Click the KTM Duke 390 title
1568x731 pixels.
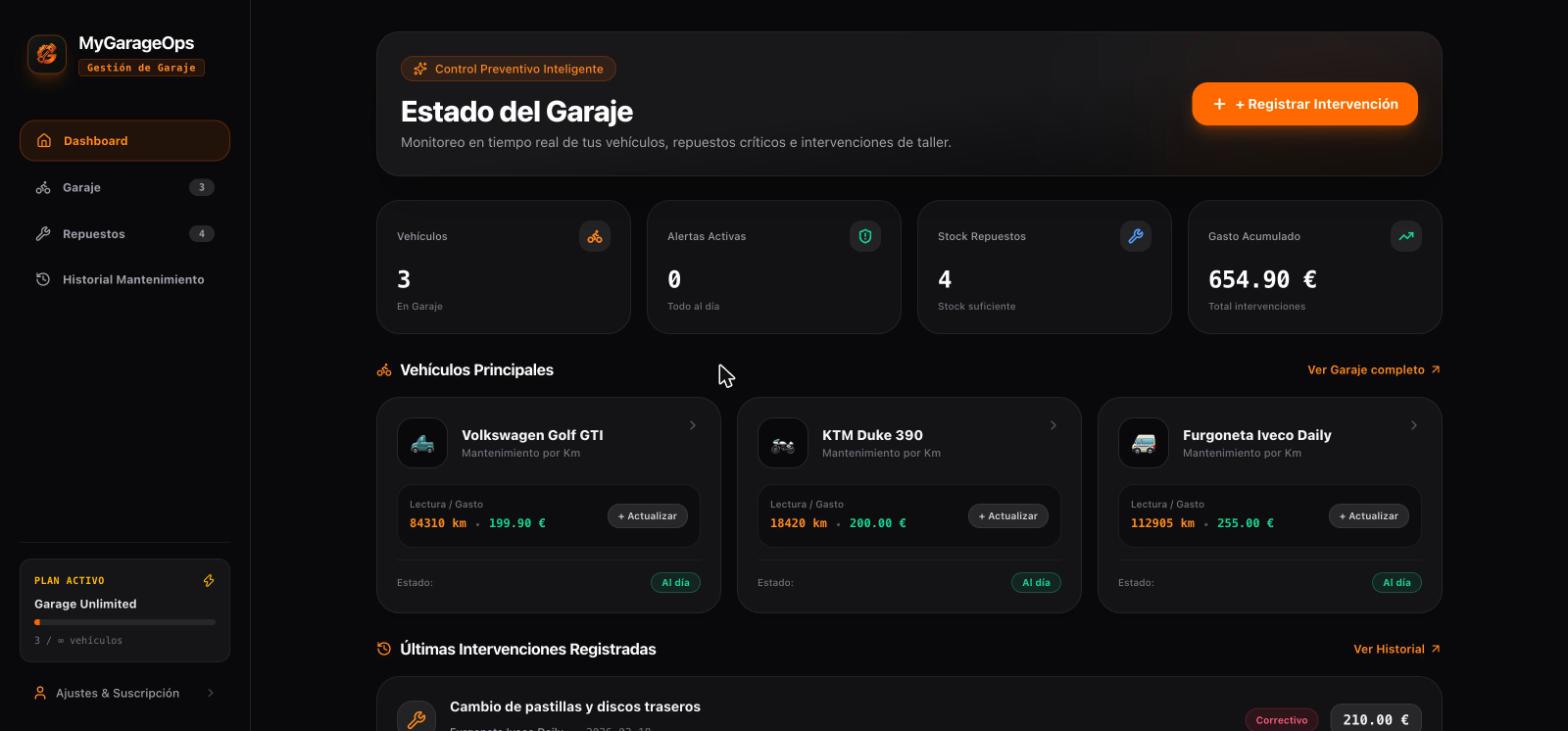[872, 435]
